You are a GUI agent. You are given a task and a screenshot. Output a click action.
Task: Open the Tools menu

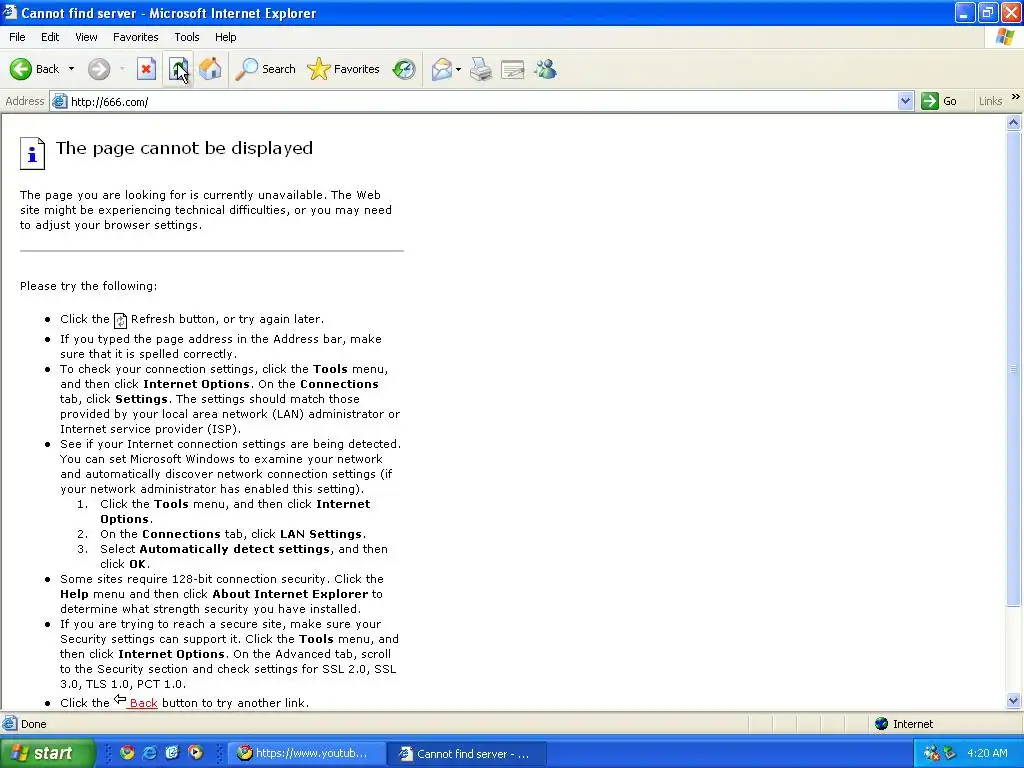(187, 37)
